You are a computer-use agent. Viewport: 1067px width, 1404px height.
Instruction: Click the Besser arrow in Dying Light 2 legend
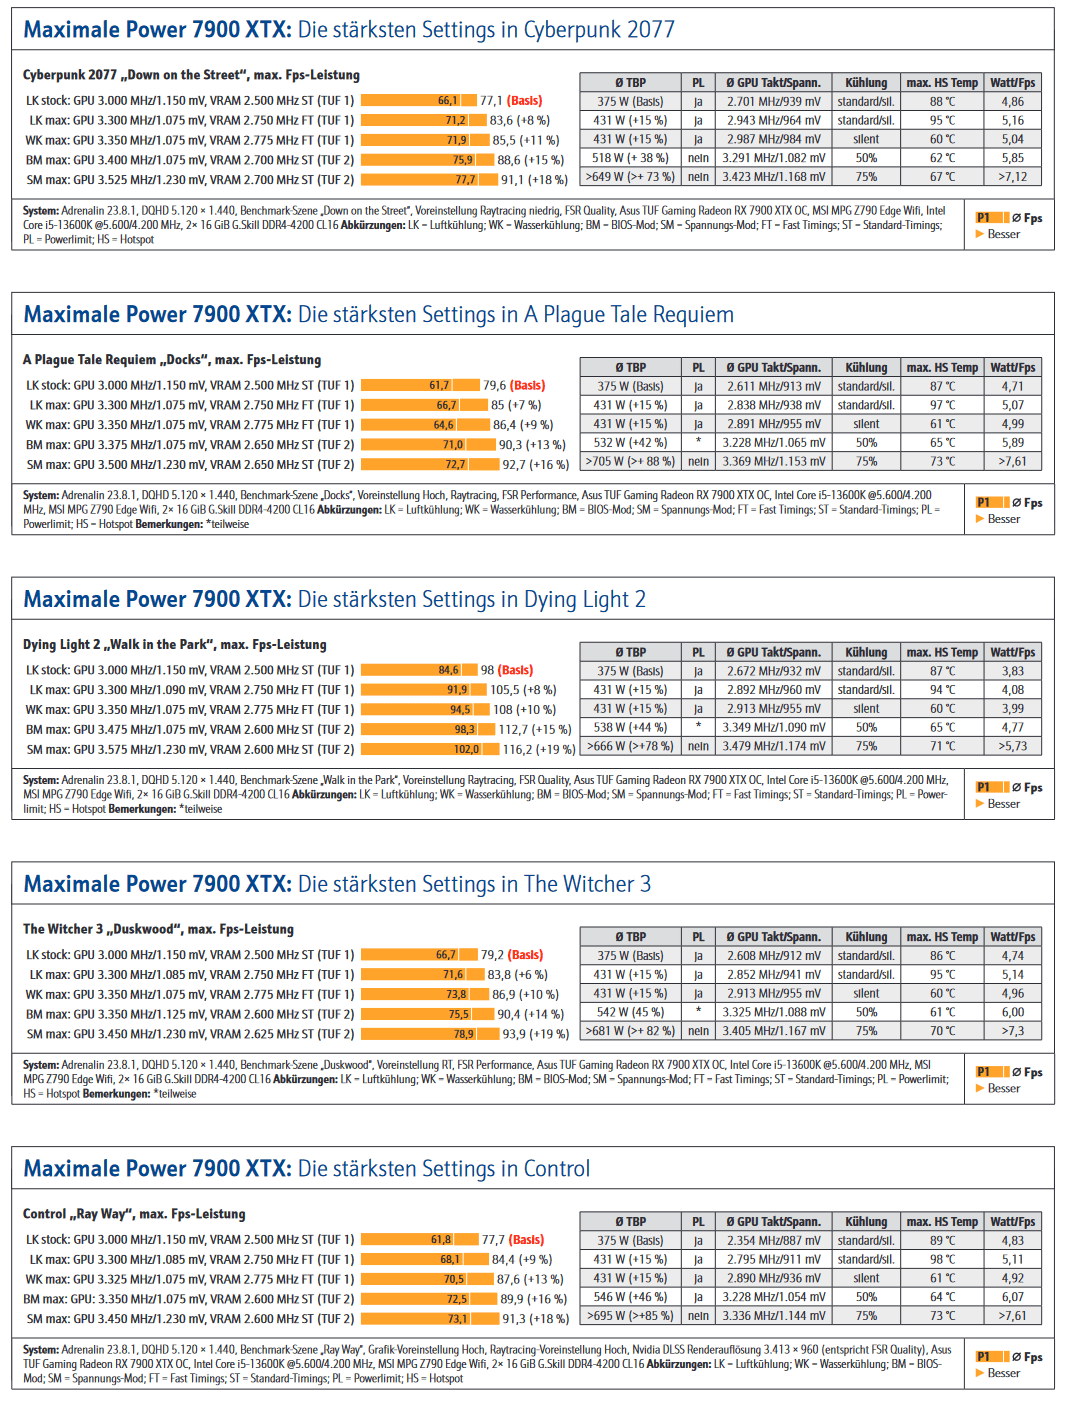980,804
